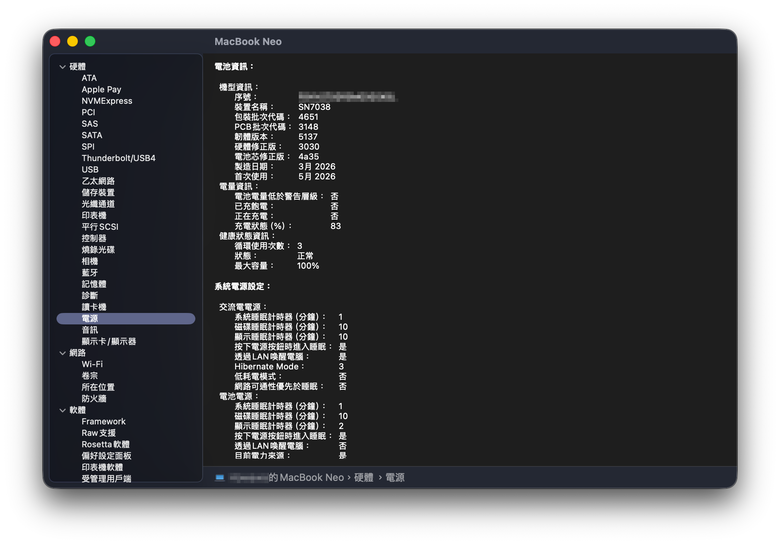The width and height of the screenshot is (780, 545).
Task: Select 防火牆 in the sidebar
Action: pyautogui.click(x=94, y=399)
